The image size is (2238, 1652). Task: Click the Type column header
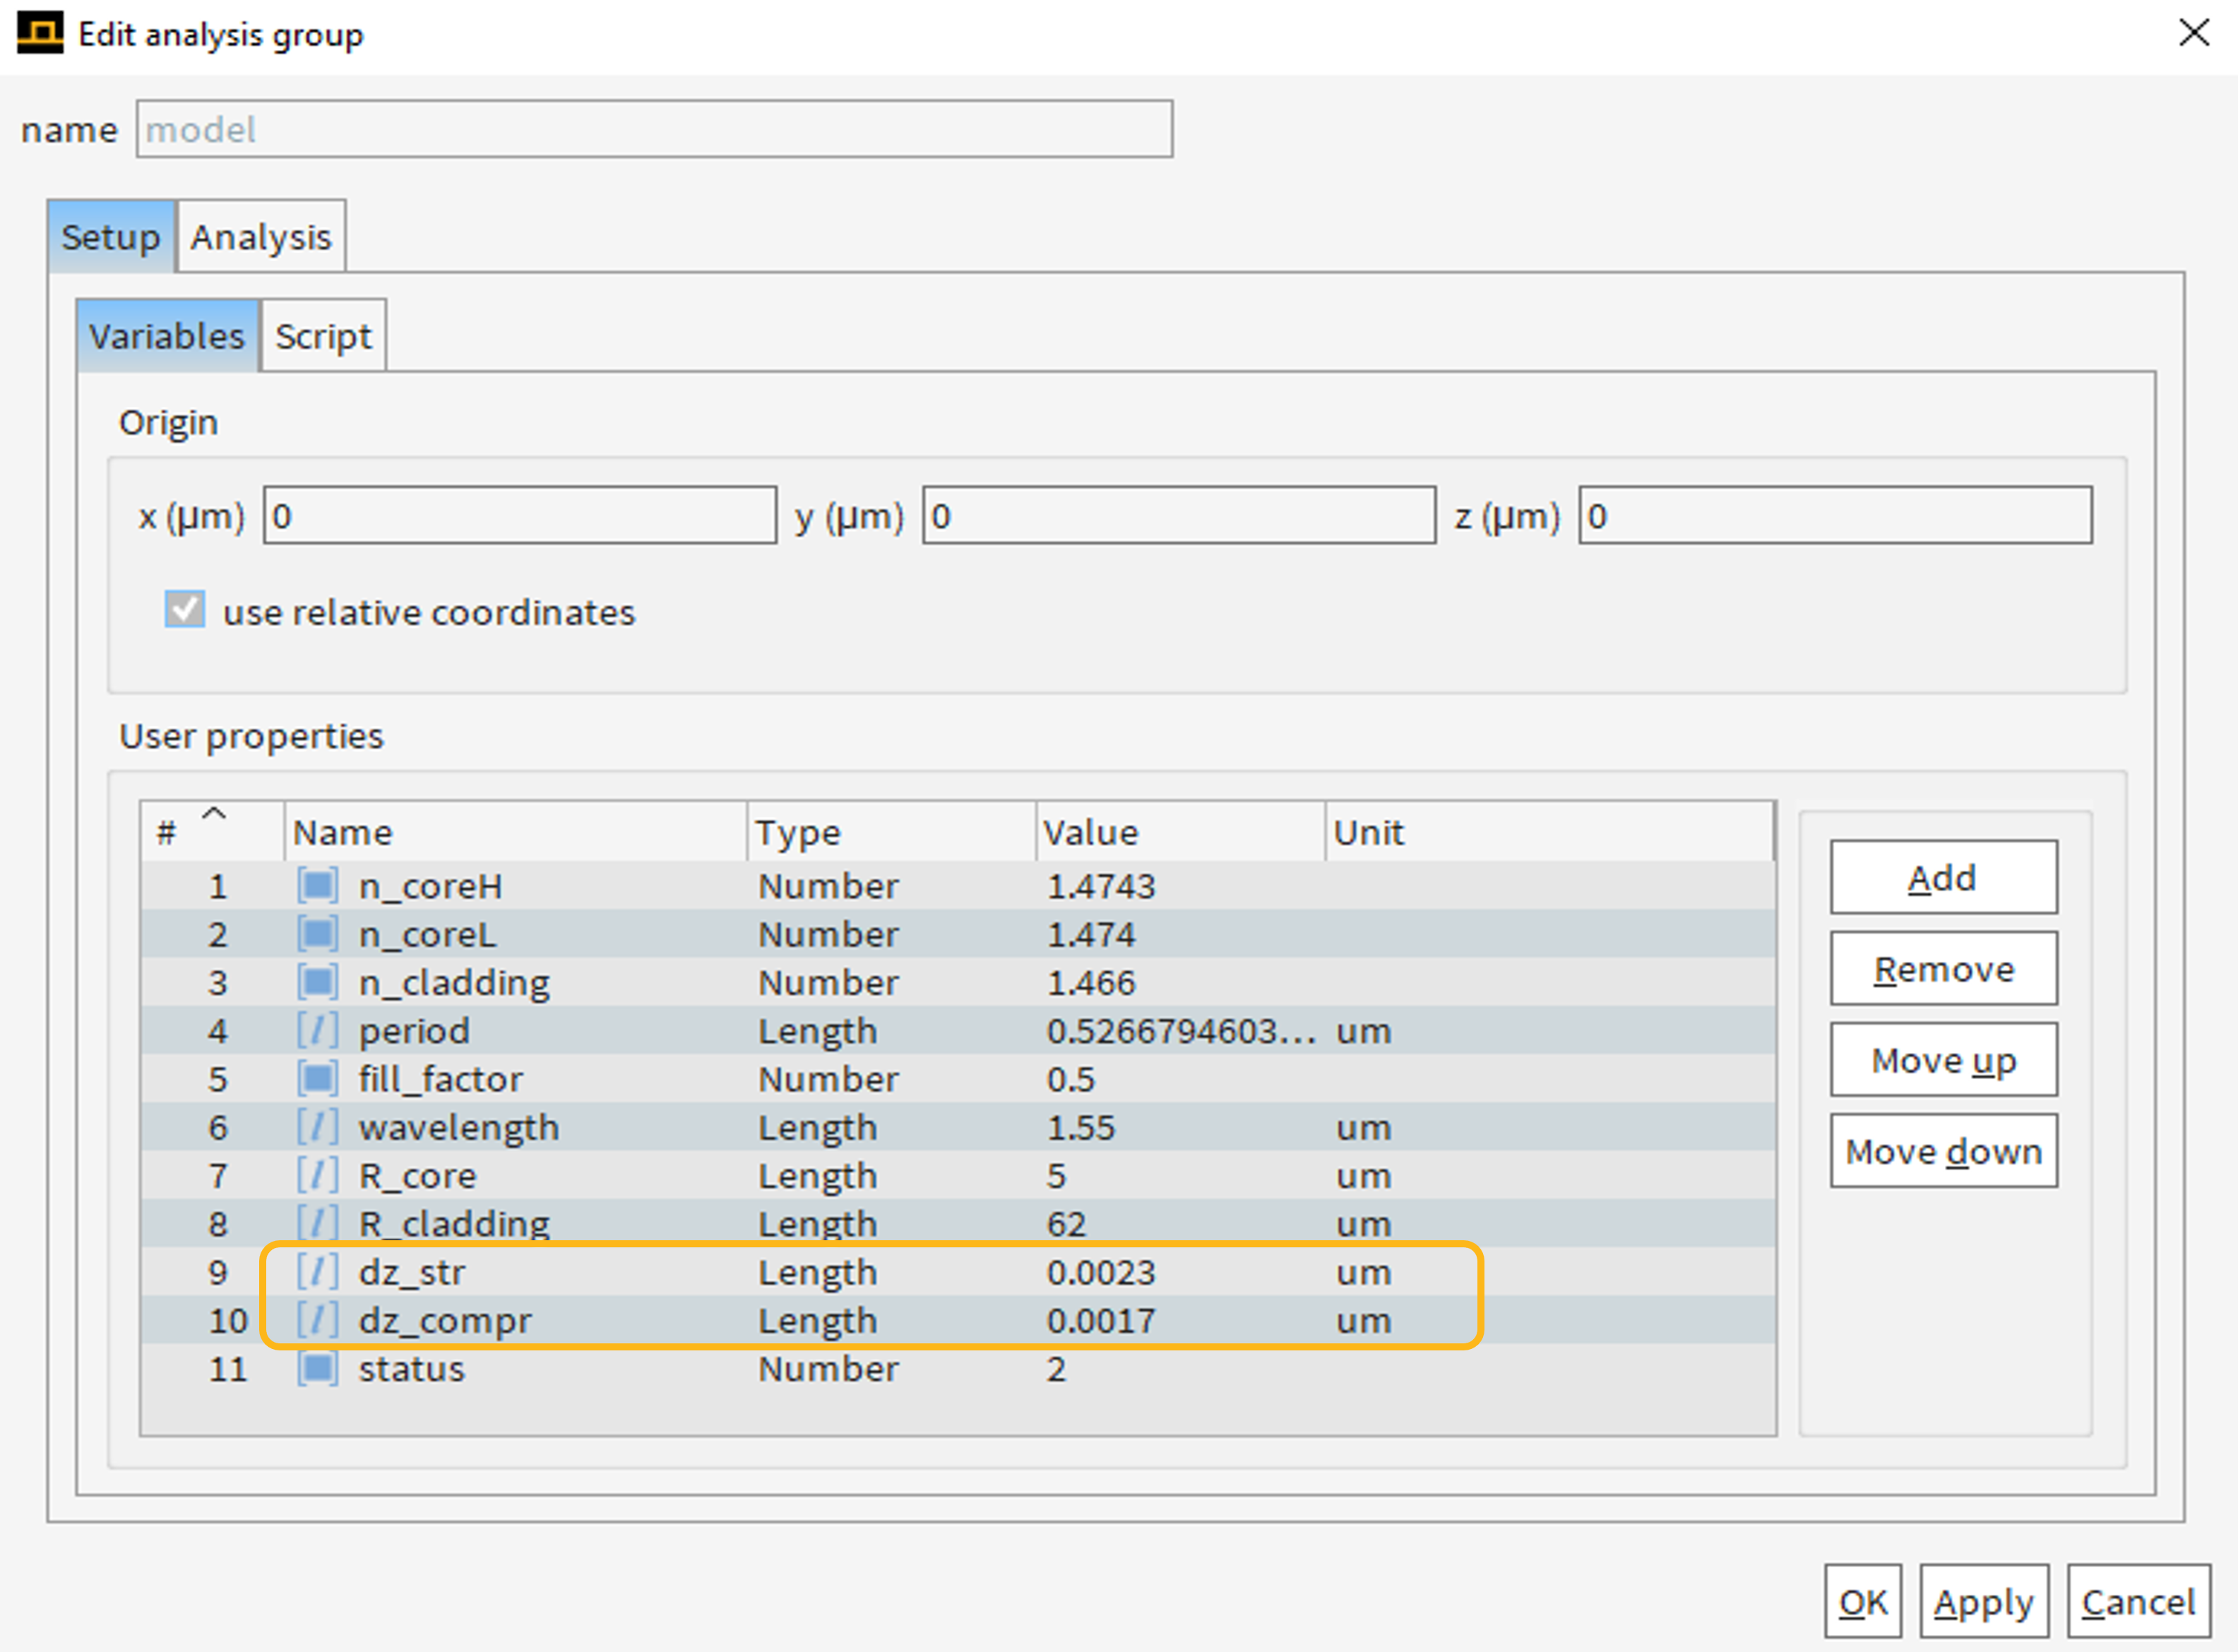891,831
